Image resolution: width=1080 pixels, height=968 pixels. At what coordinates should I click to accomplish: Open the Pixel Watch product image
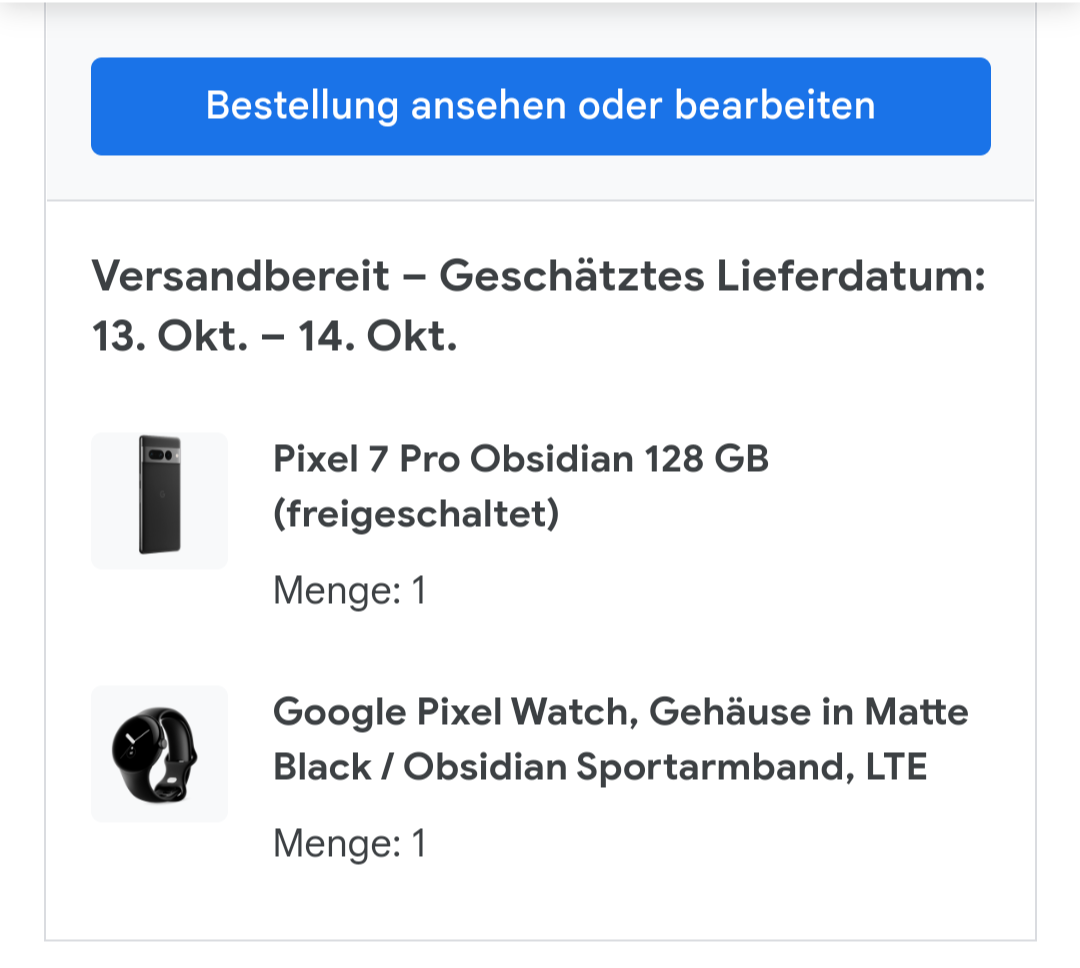pyautogui.click(x=159, y=753)
